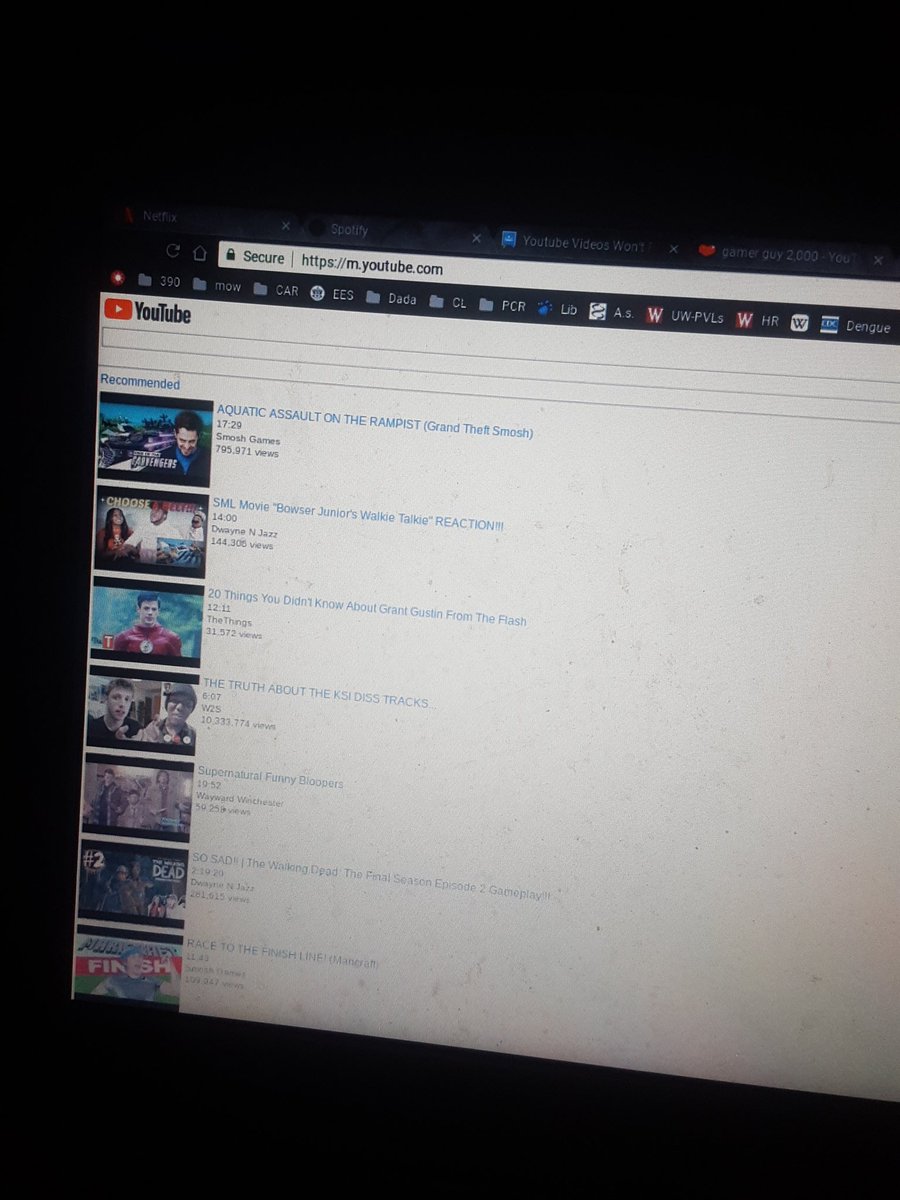Open the HR bookmark
Screen dimensions: 900x1200
(758, 320)
